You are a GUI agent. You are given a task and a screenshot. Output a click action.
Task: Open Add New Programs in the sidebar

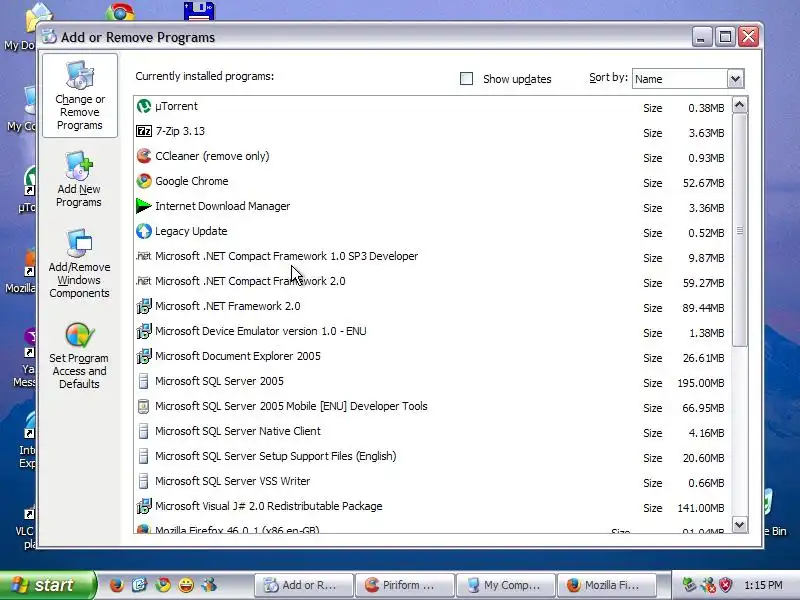[x=79, y=179]
